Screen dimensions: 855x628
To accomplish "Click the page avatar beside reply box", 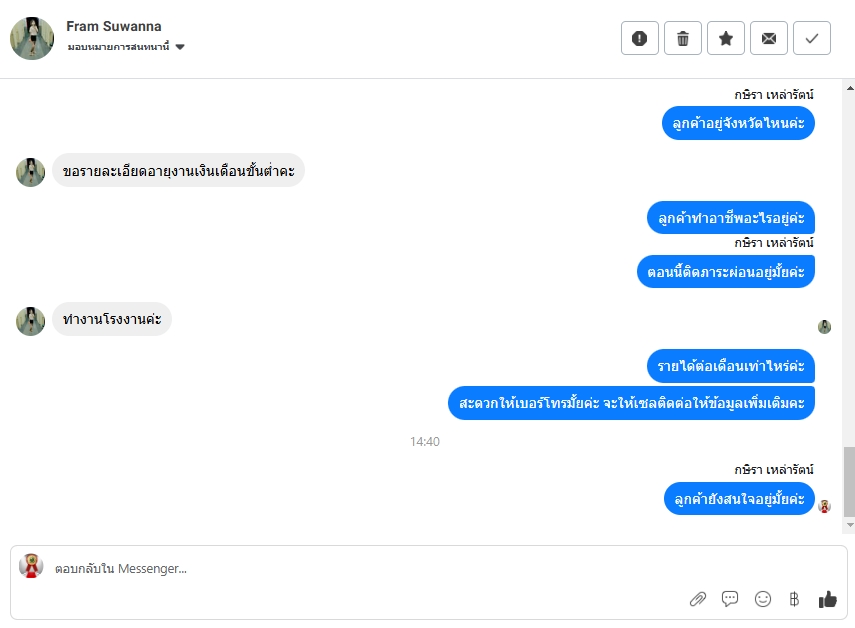I will coord(31,566).
